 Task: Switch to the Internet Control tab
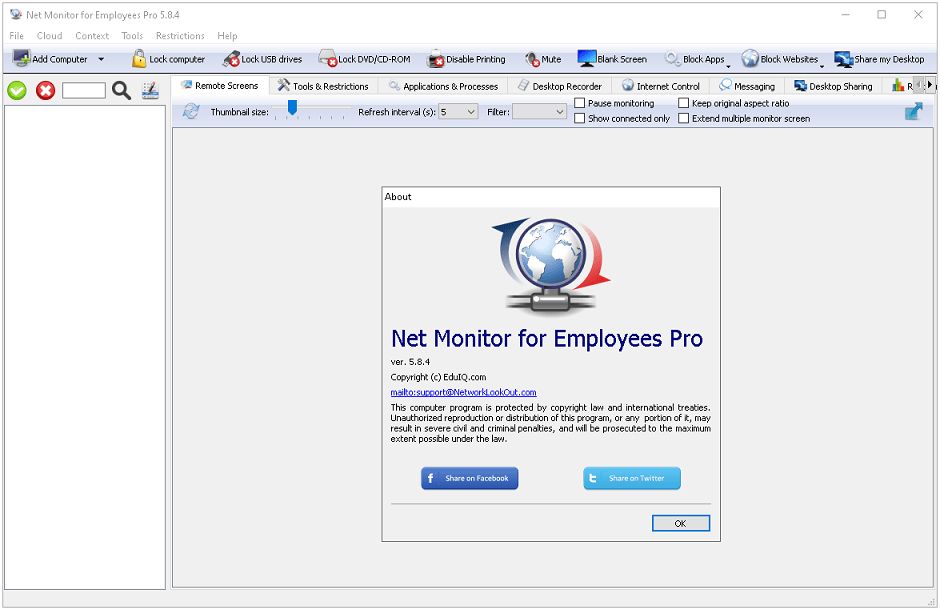pyautogui.click(x=661, y=86)
